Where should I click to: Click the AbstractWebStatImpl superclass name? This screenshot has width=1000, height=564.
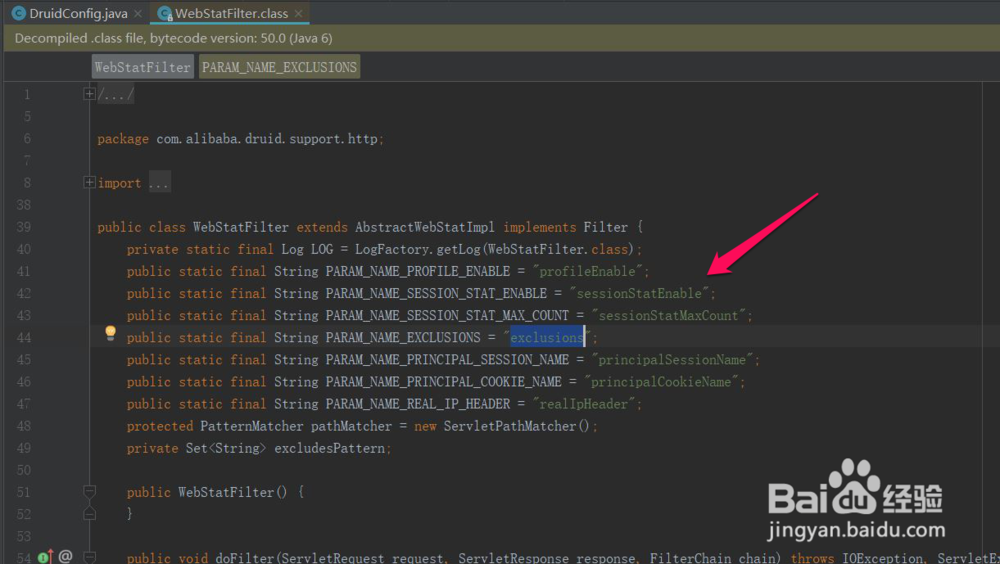pyautogui.click(x=425, y=228)
